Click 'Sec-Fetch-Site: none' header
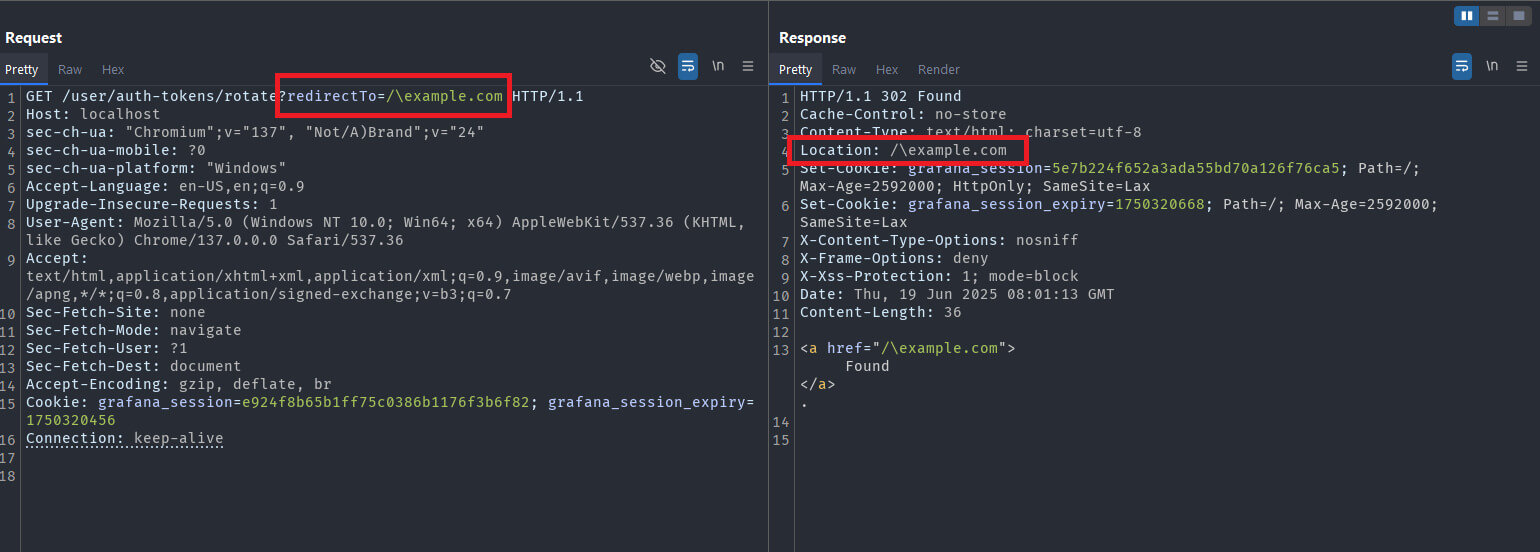Screen dimensions: 1540x552 [x=116, y=313]
